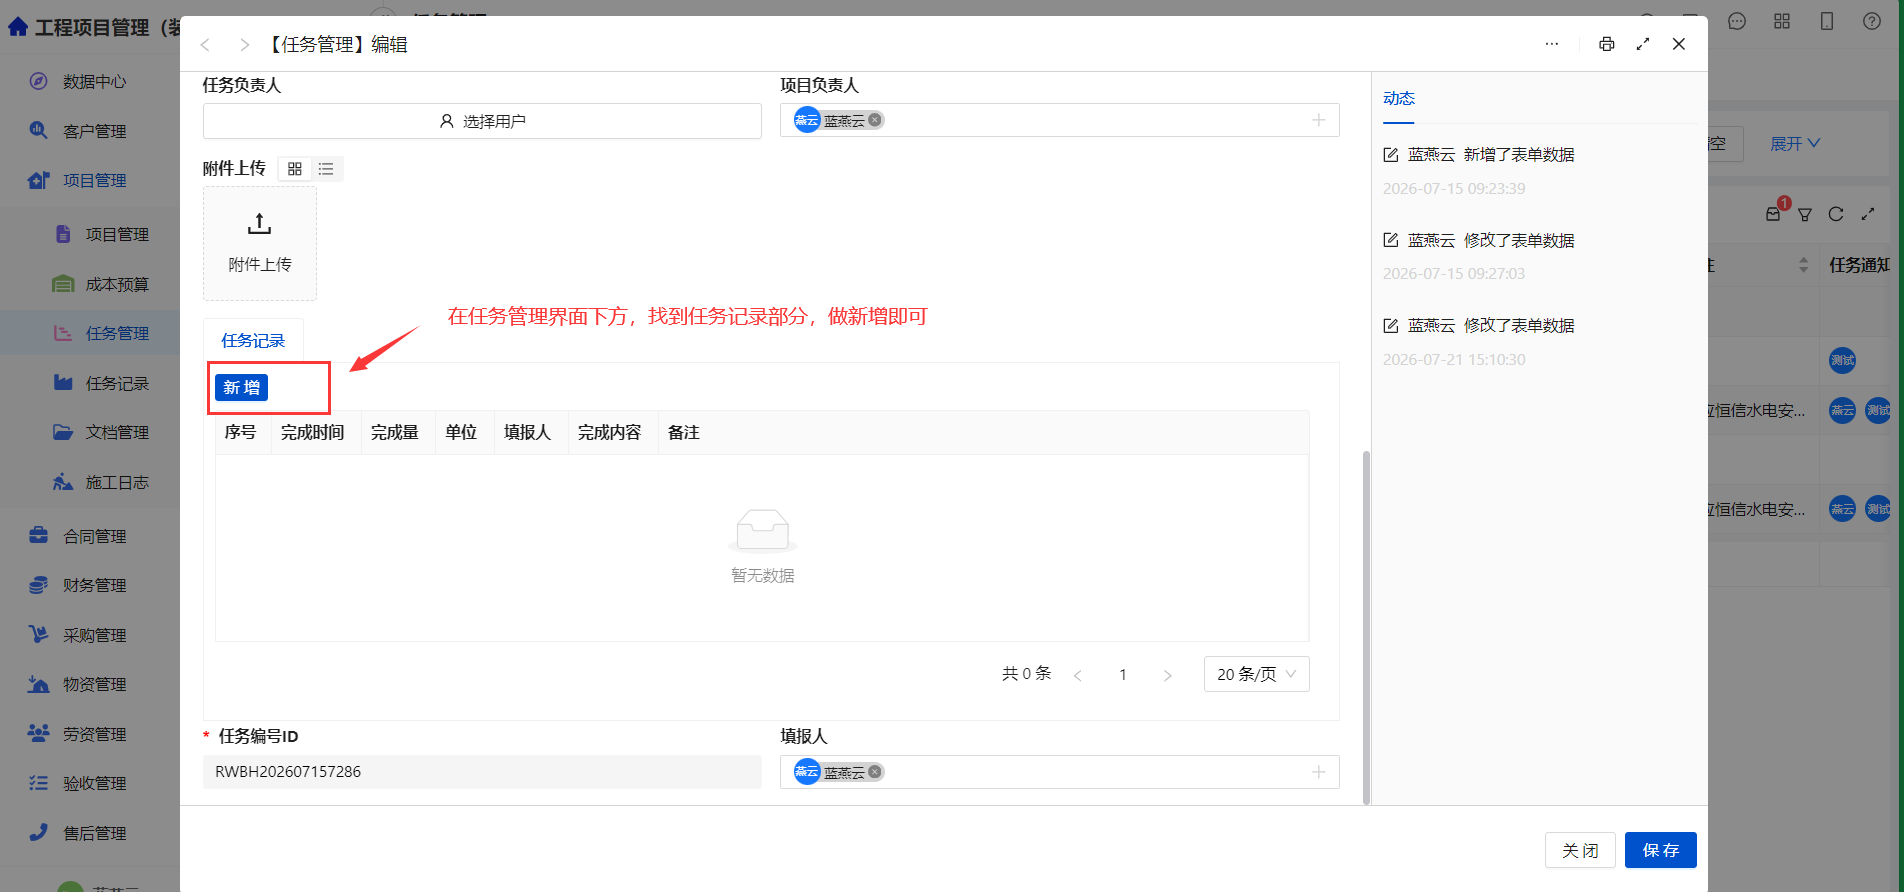Open the apps grid icon in top bar

1782,21
